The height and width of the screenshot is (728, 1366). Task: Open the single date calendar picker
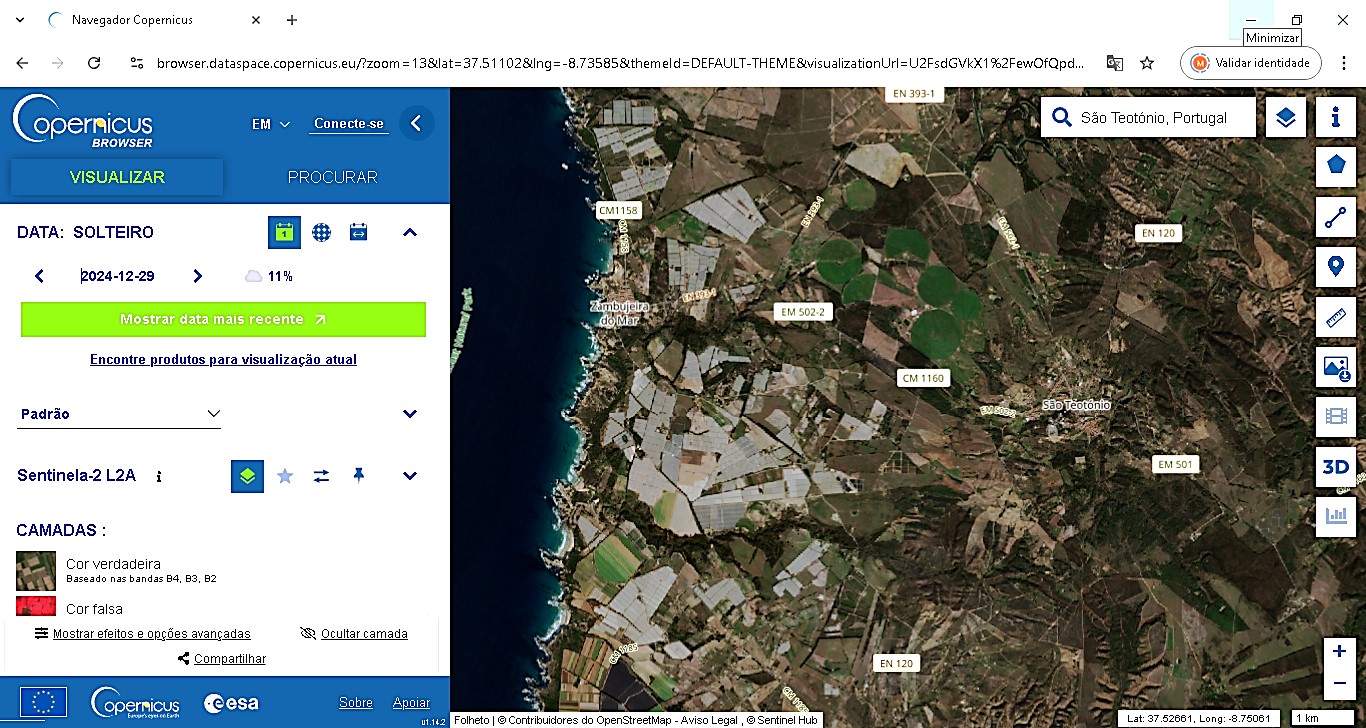284,232
